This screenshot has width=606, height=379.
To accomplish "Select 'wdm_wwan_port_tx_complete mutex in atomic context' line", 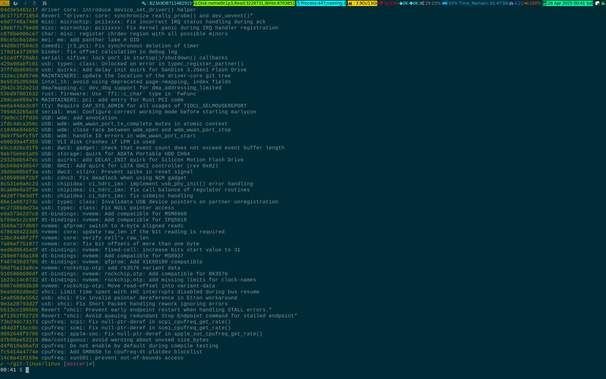I will 114,124.
